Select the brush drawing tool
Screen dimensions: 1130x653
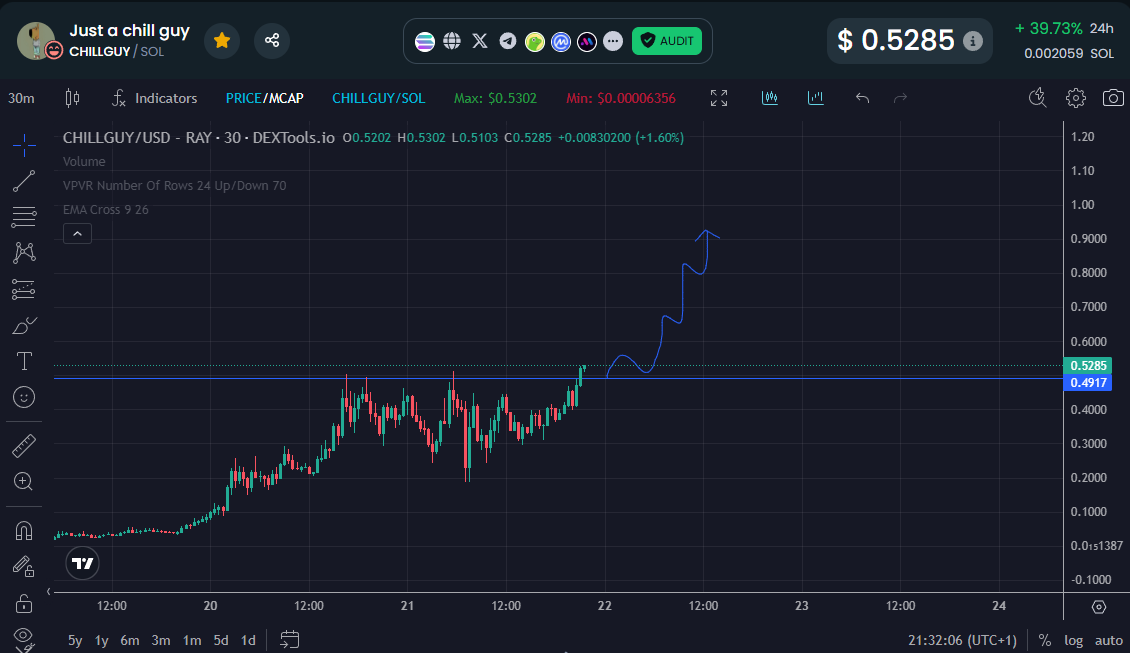click(24, 326)
